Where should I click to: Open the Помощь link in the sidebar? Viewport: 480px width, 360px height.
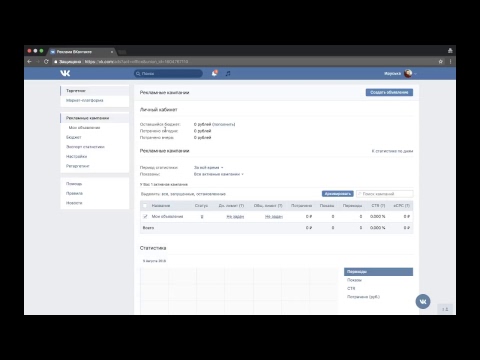click(x=74, y=184)
